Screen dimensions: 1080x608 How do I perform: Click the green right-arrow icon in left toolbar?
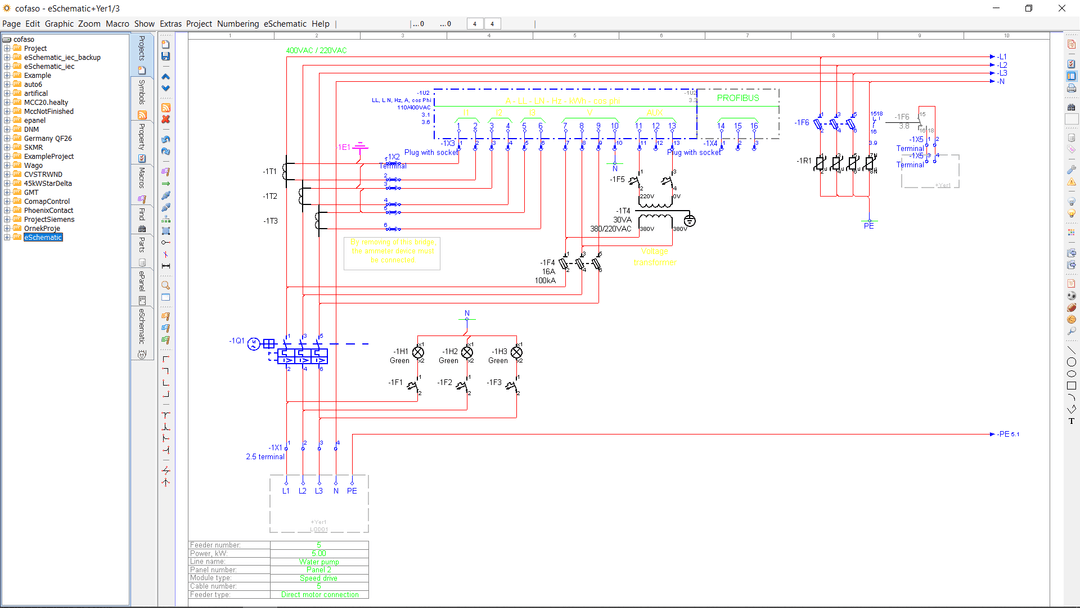[x=165, y=184]
